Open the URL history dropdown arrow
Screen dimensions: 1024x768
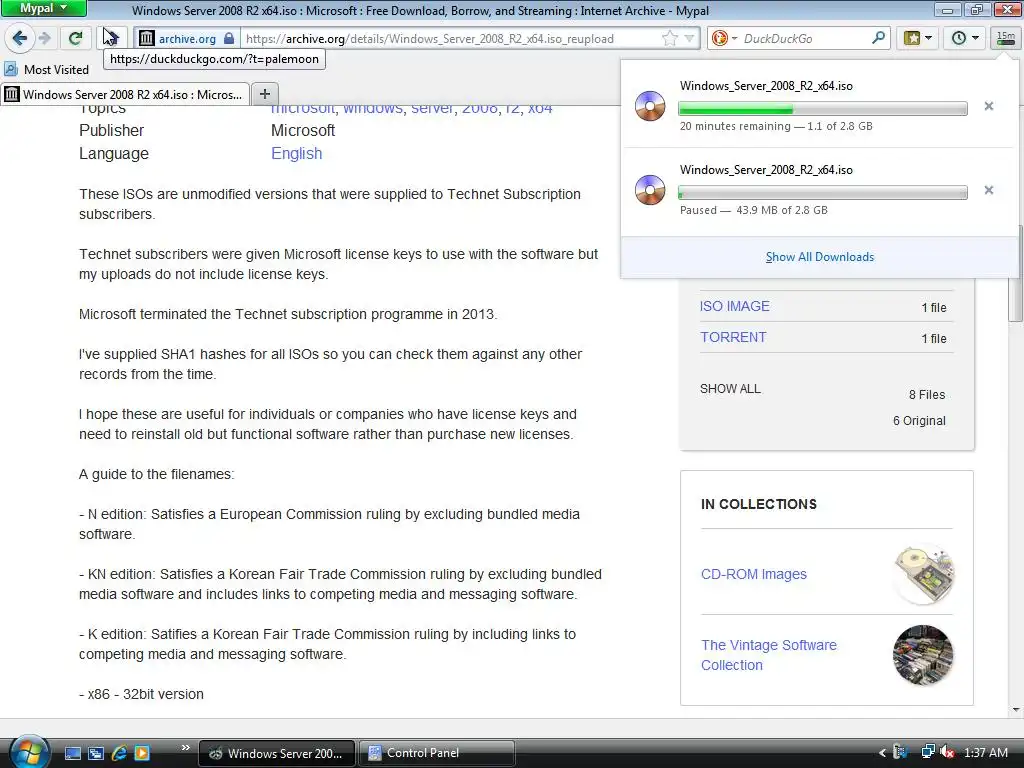(x=689, y=39)
